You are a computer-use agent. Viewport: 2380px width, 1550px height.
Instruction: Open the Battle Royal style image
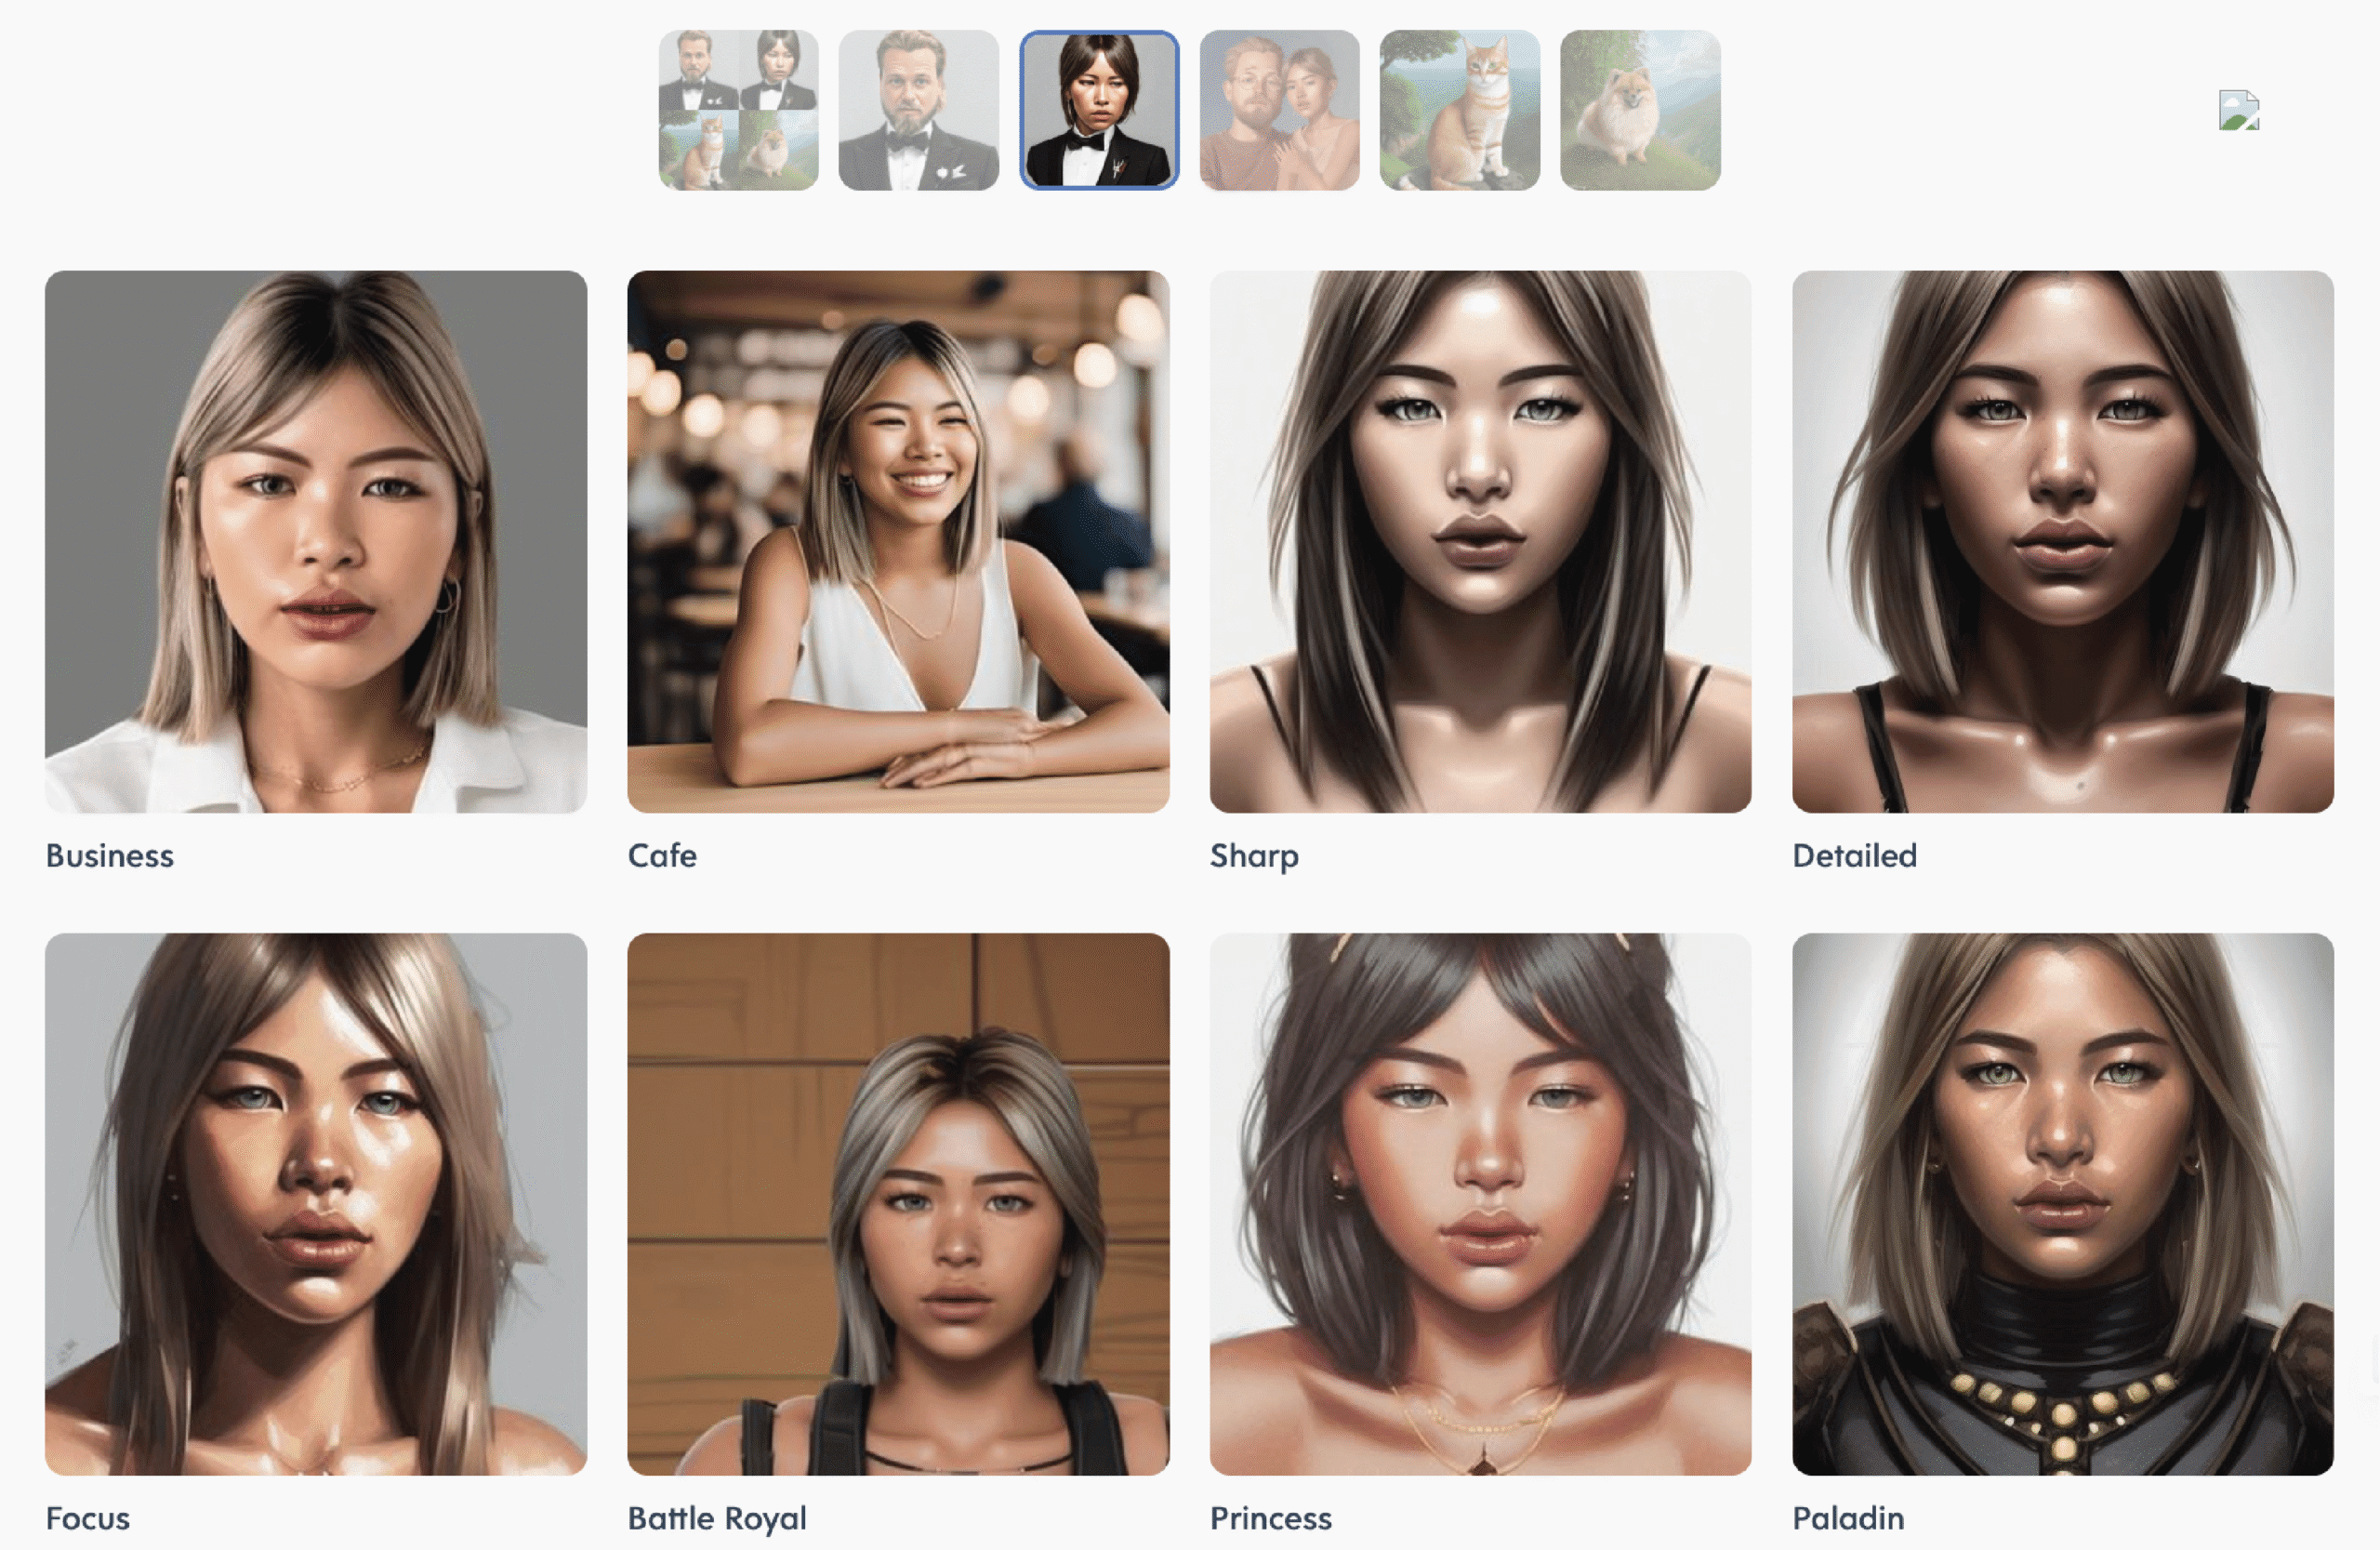point(898,1204)
